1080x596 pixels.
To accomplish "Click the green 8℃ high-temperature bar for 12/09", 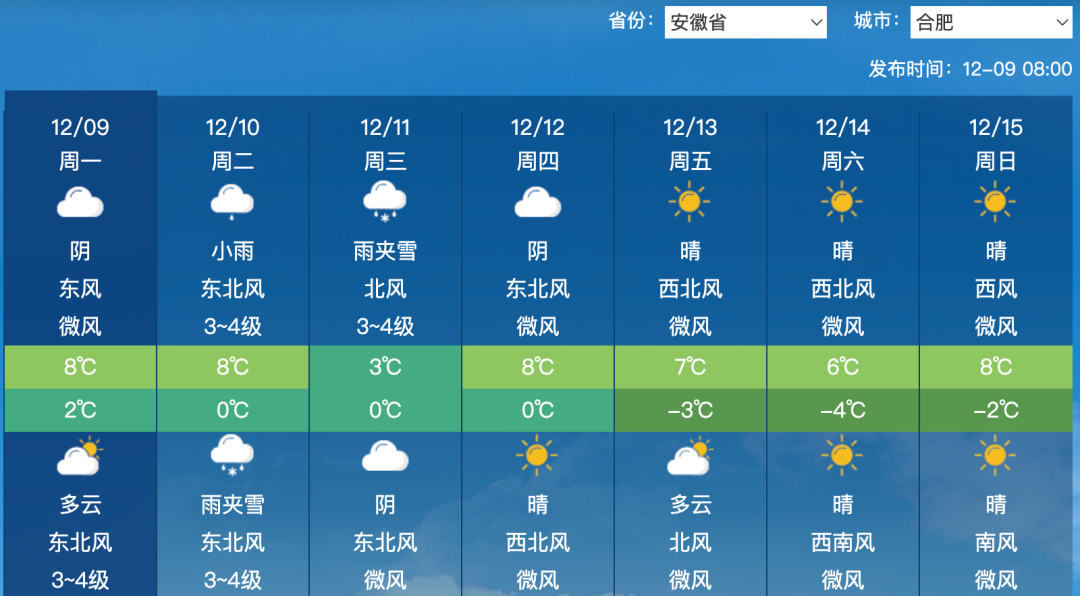I will click(80, 367).
